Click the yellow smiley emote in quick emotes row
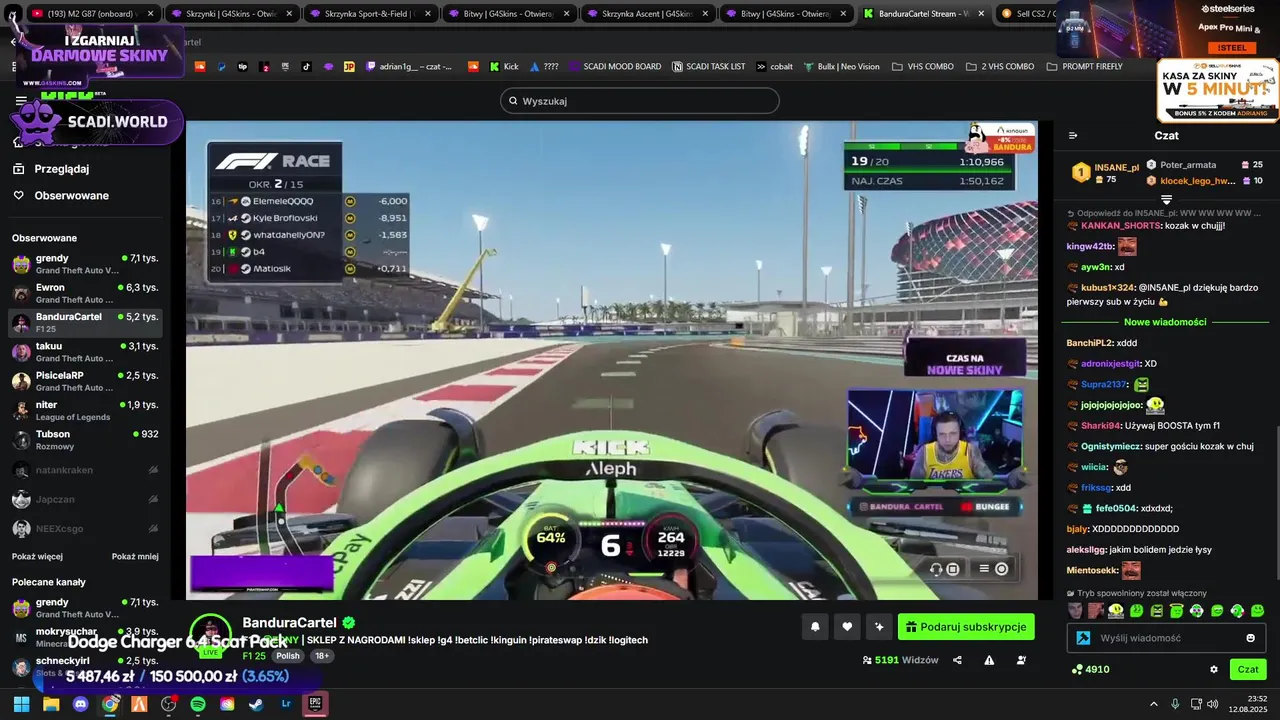Viewport: 1280px width, 720px height. (x=1116, y=611)
